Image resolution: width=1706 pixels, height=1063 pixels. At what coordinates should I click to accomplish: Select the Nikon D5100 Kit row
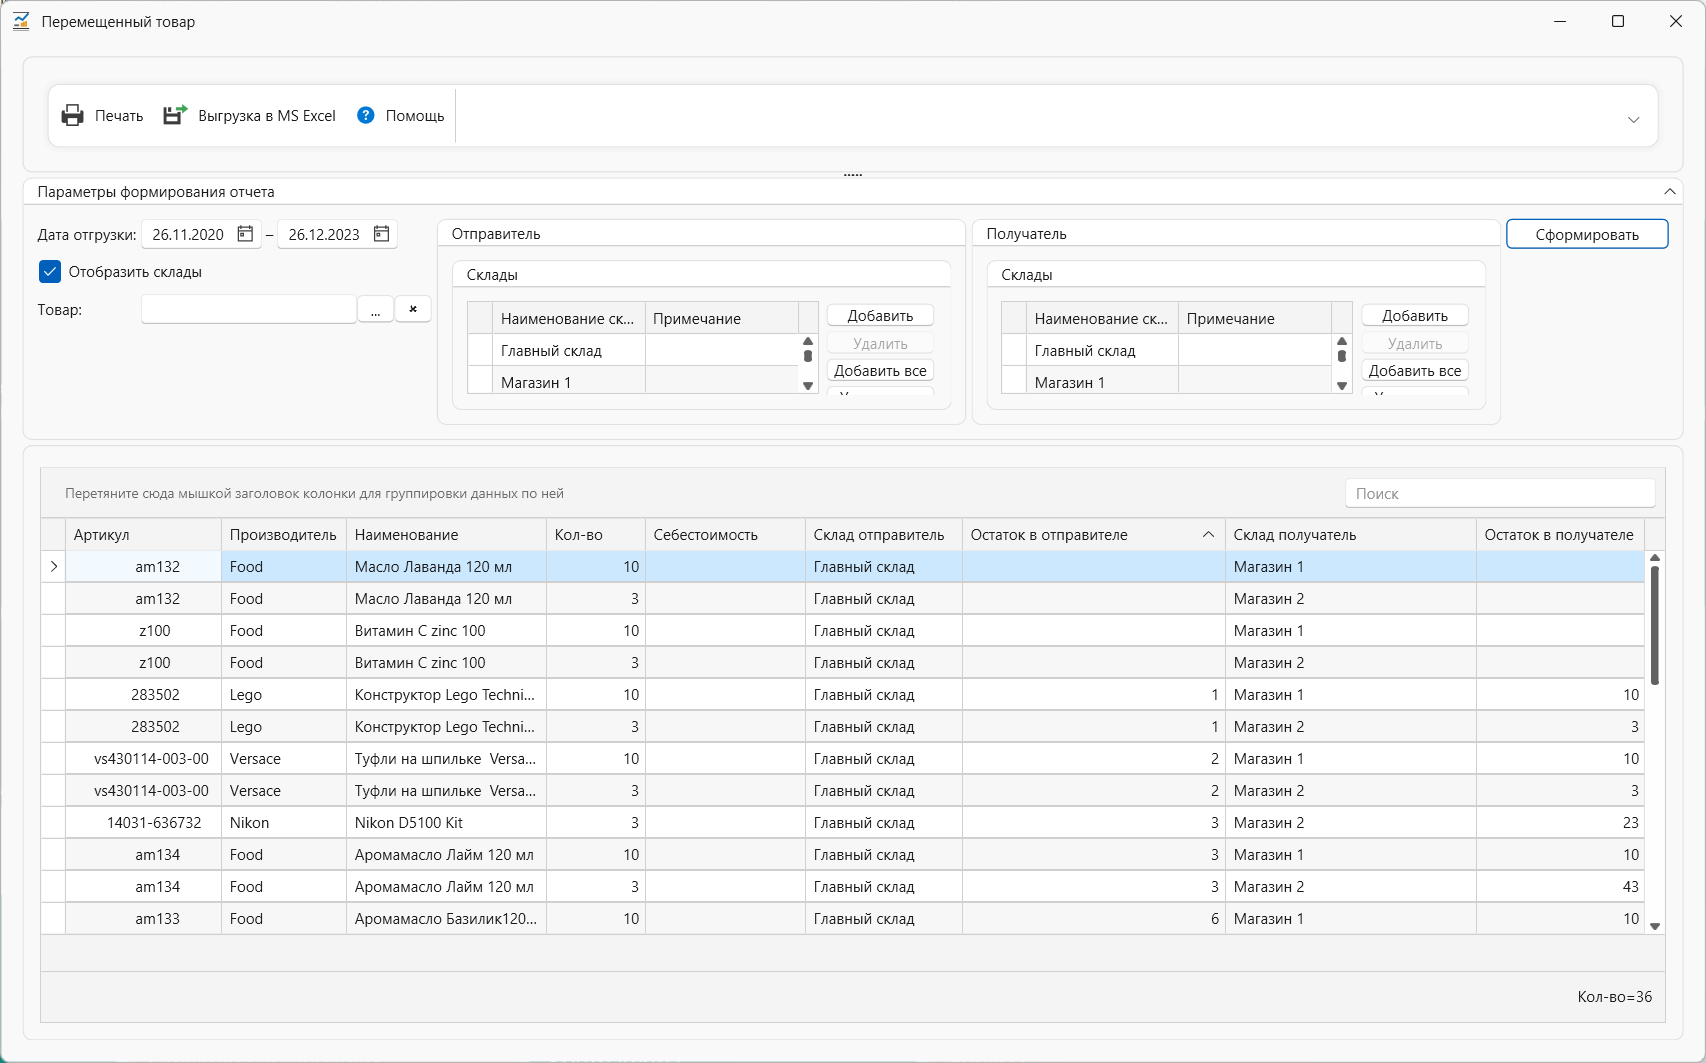pyautogui.click(x=843, y=823)
